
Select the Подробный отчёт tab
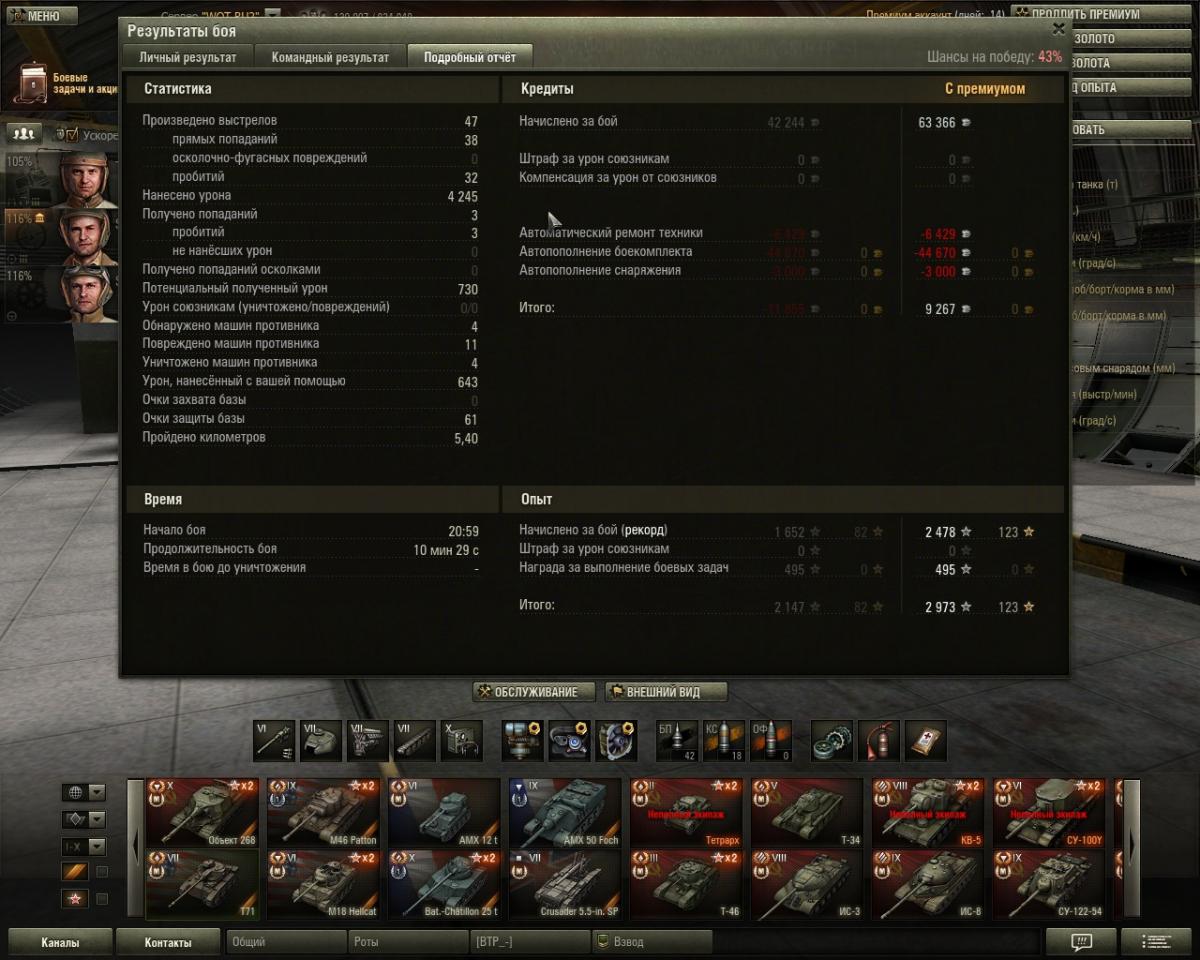coord(470,57)
